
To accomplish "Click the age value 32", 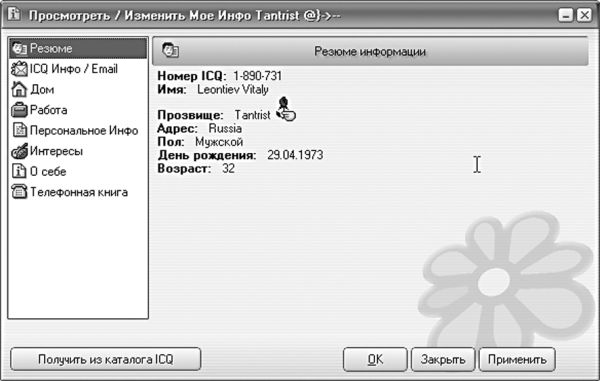I will [228, 168].
